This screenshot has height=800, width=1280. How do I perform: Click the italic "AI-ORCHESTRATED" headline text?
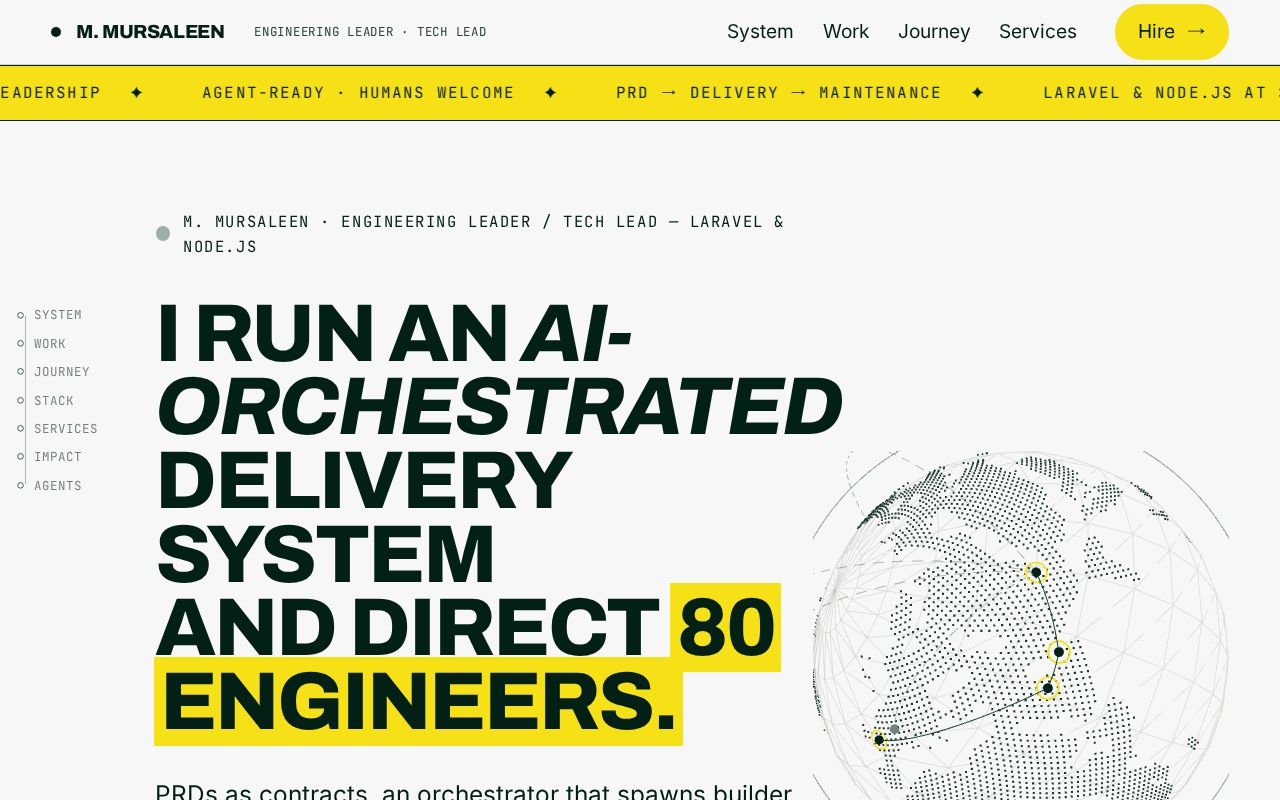tap(500, 370)
